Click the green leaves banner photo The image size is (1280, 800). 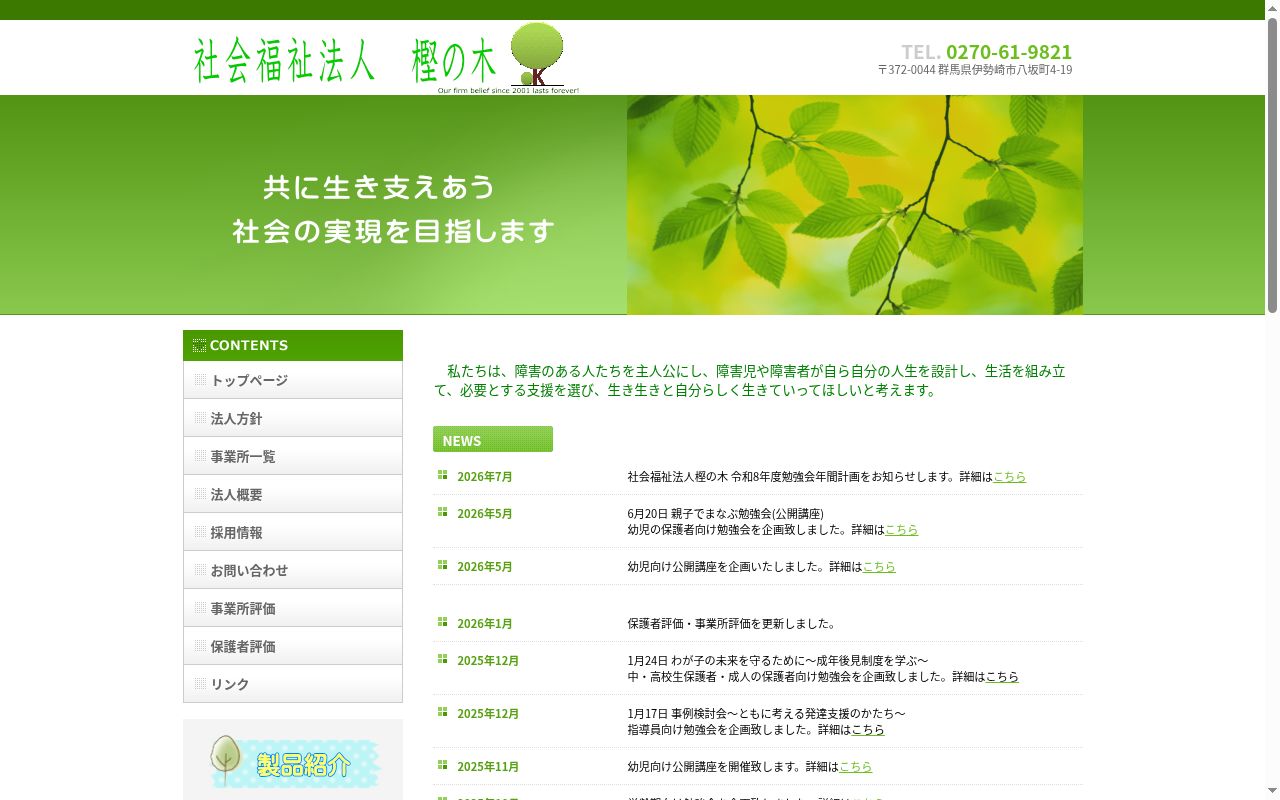click(x=855, y=205)
